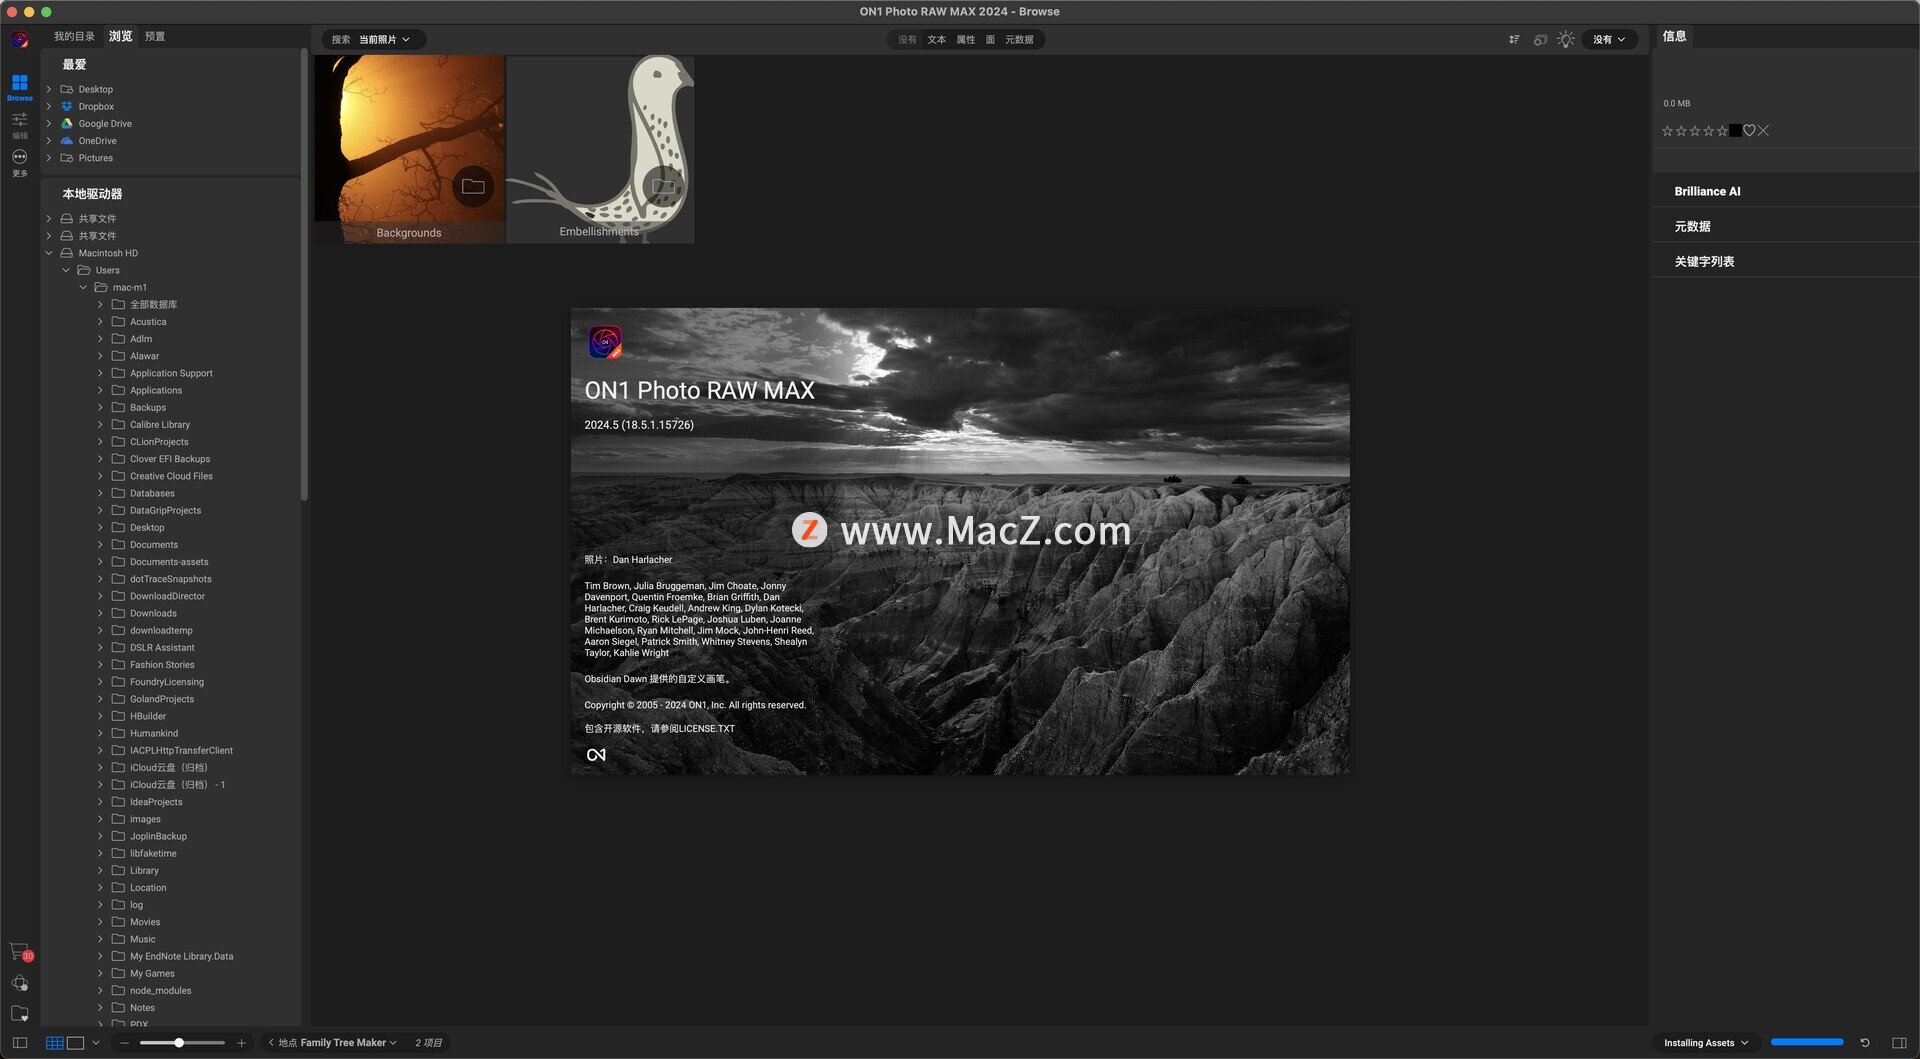Click the stacked images icon in toolbar
This screenshot has height=1059, width=1920.
pos(1540,40)
